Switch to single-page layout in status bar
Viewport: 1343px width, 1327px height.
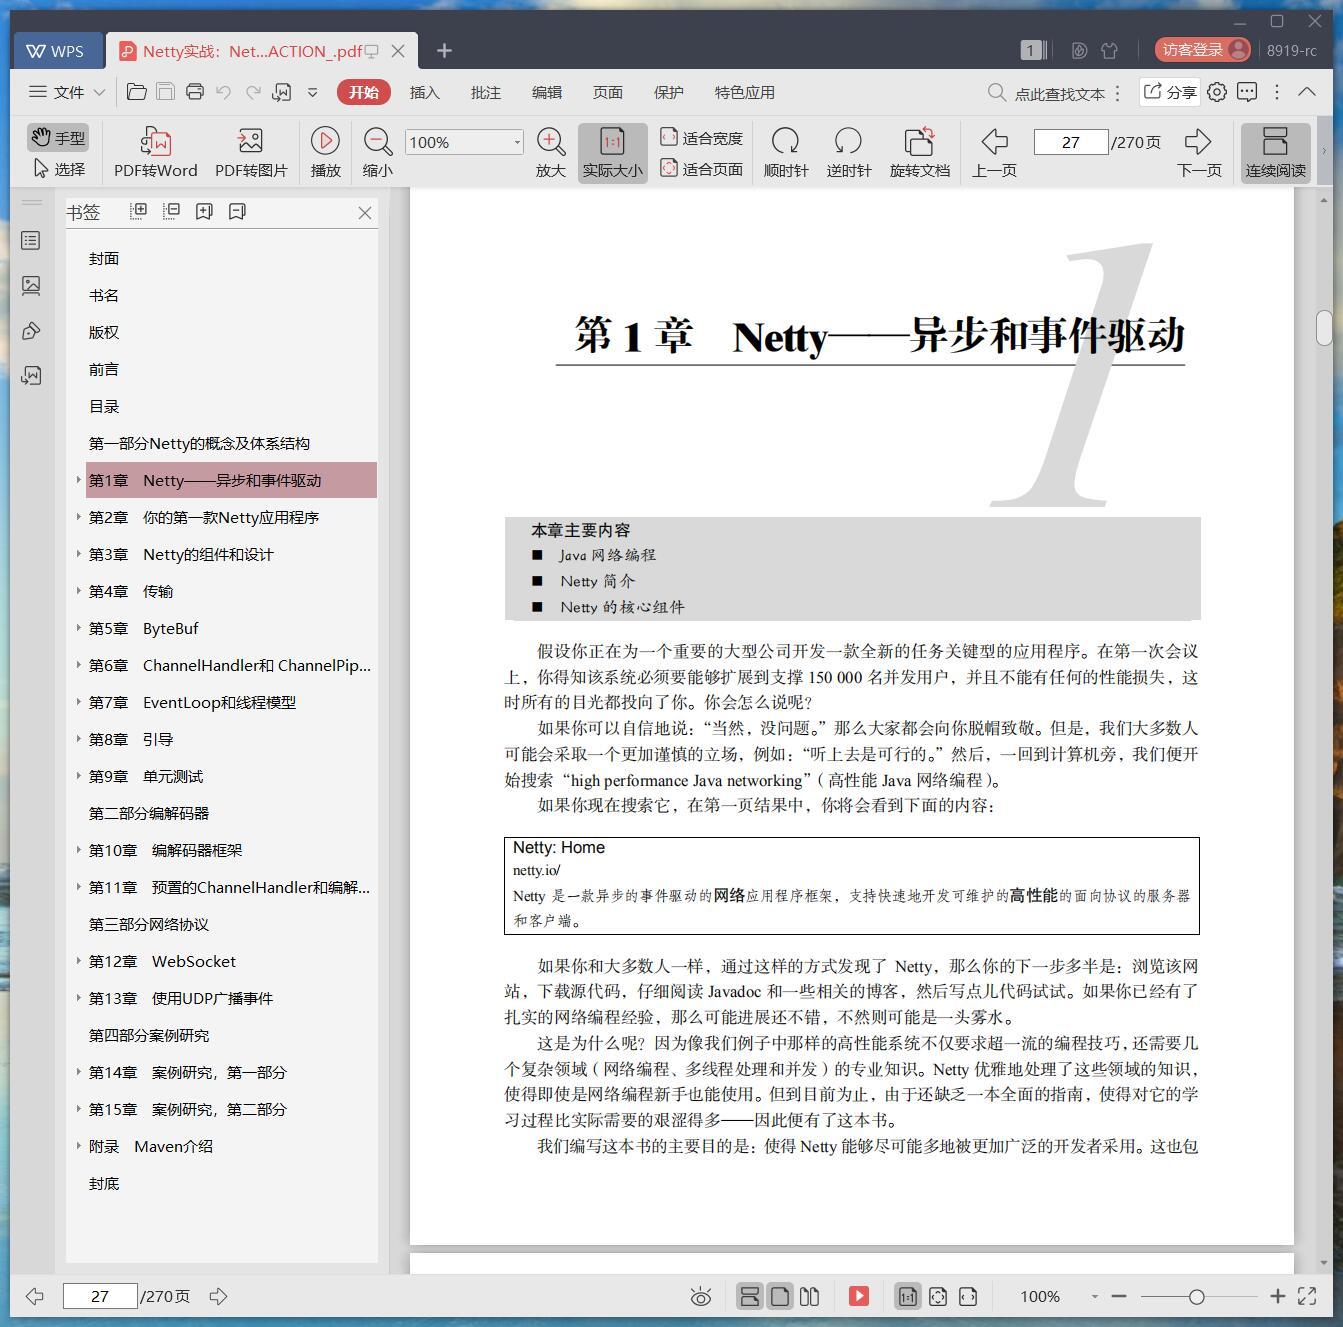(x=779, y=1296)
